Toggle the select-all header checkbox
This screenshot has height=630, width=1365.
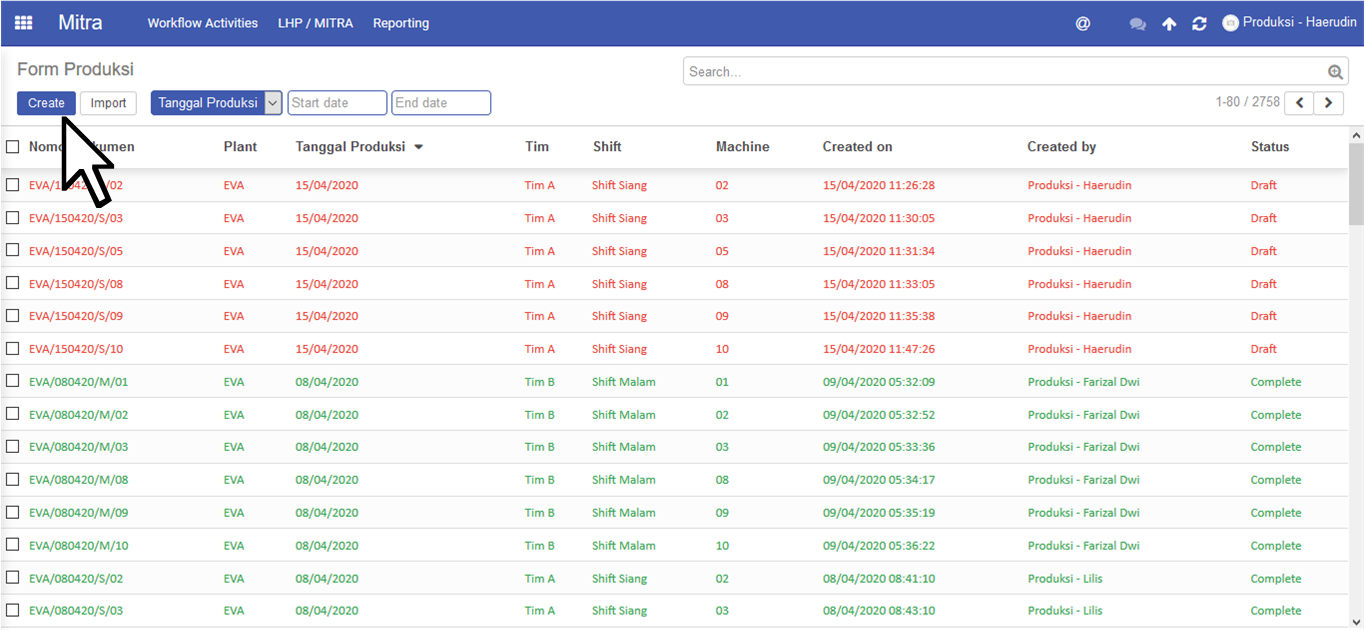coord(13,147)
